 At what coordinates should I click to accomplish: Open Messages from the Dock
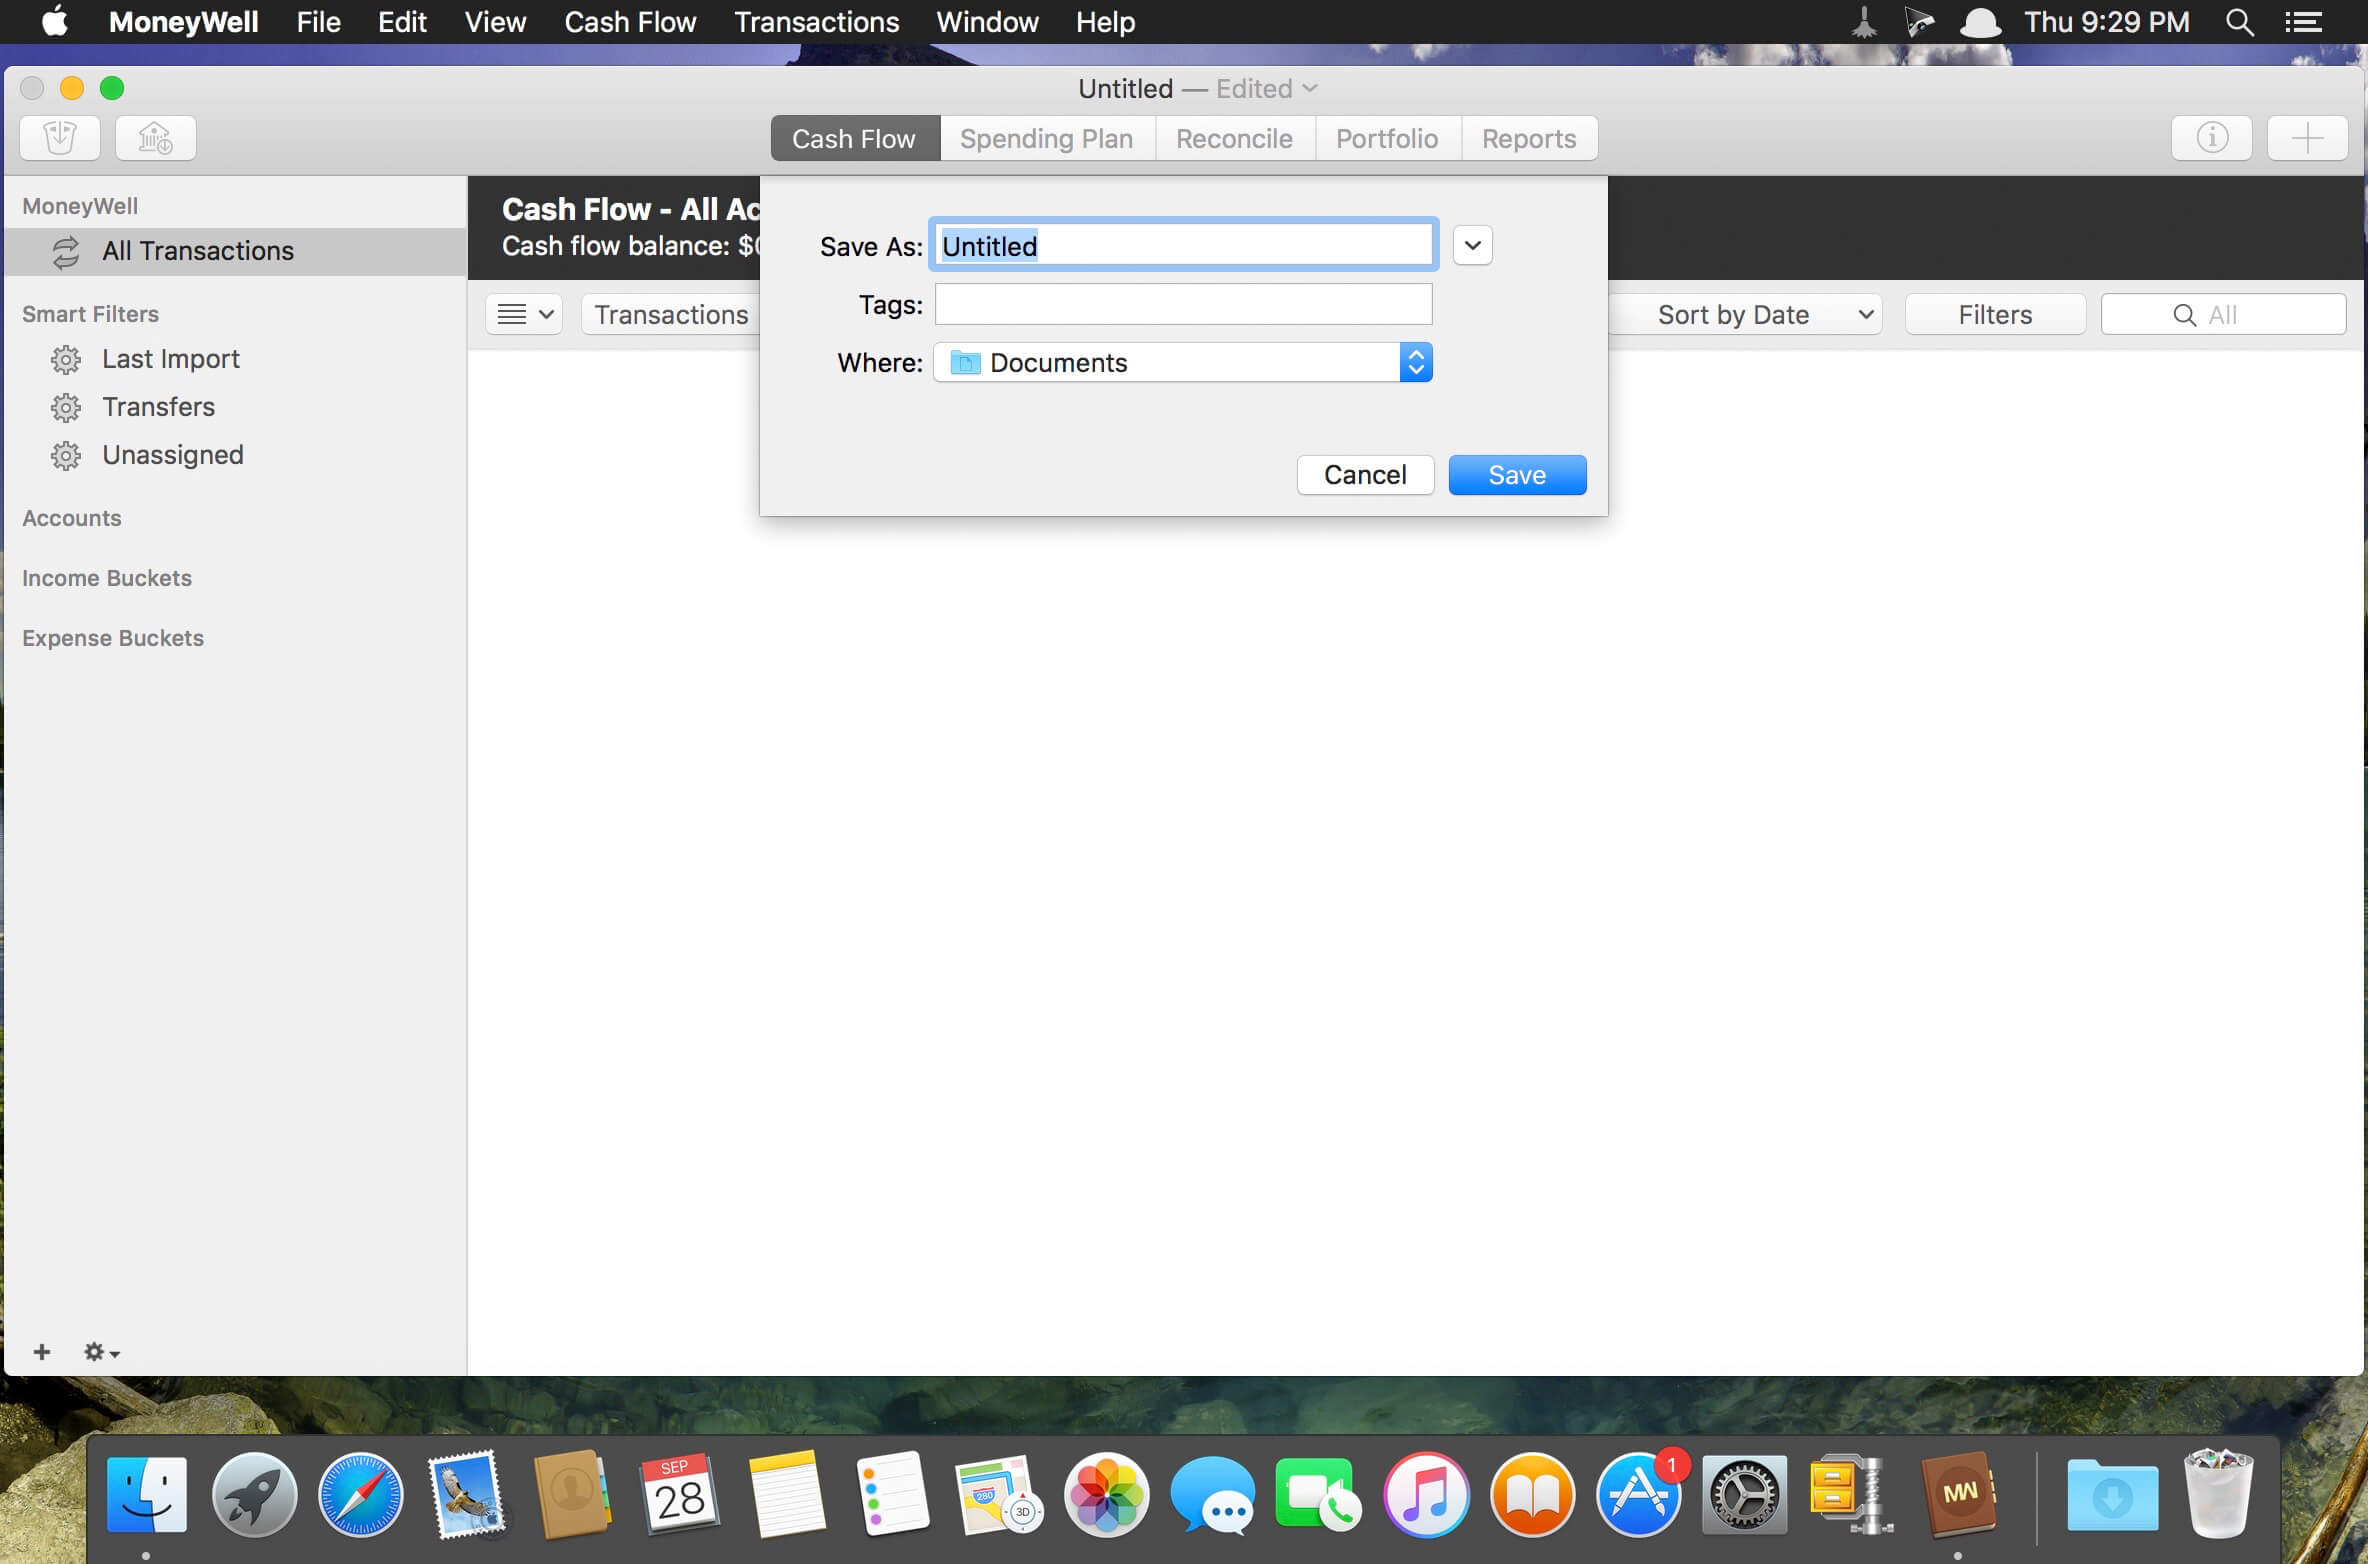pyautogui.click(x=1213, y=1494)
